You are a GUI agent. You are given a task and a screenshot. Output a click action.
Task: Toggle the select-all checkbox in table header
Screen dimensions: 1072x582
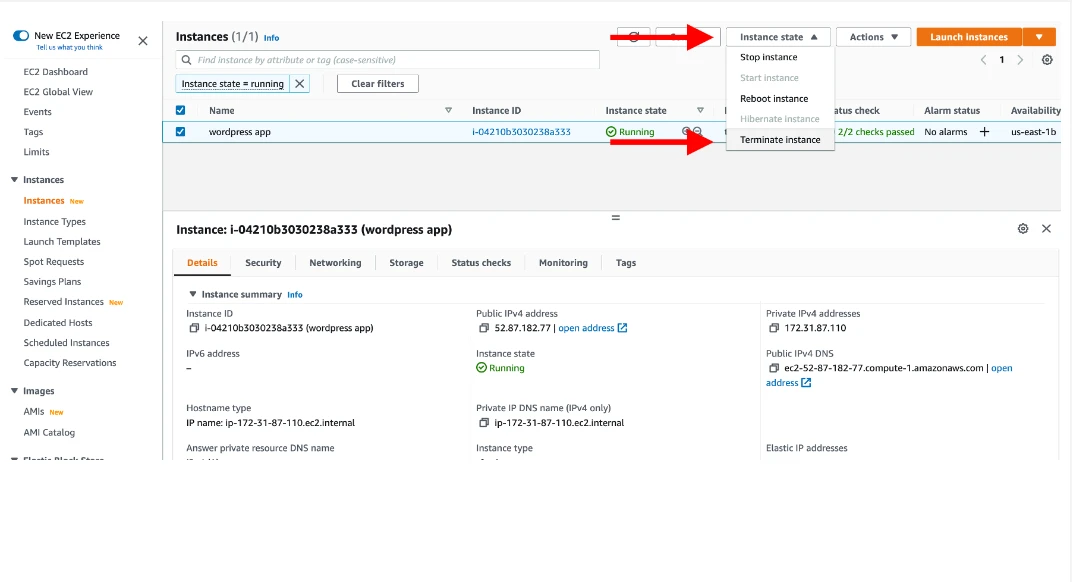tap(180, 110)
